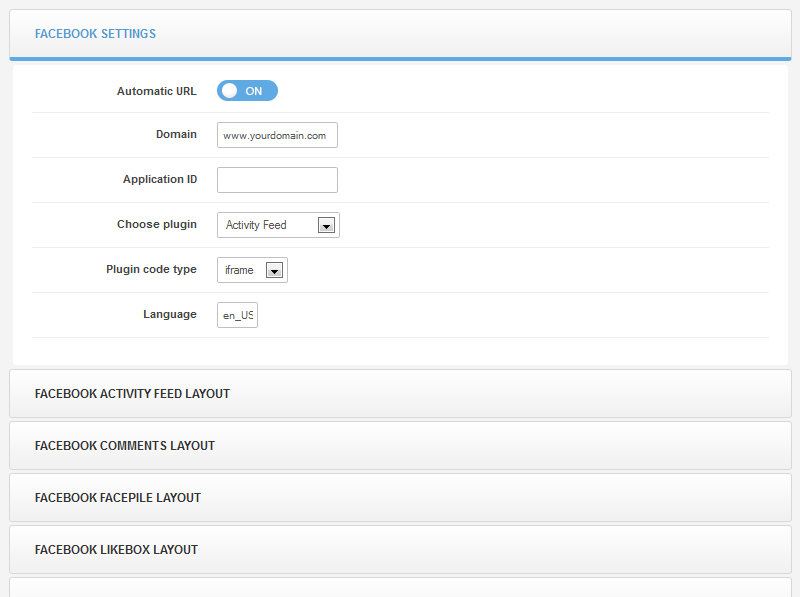Collapse the Facebook Settings panel header

coord(400,34)
